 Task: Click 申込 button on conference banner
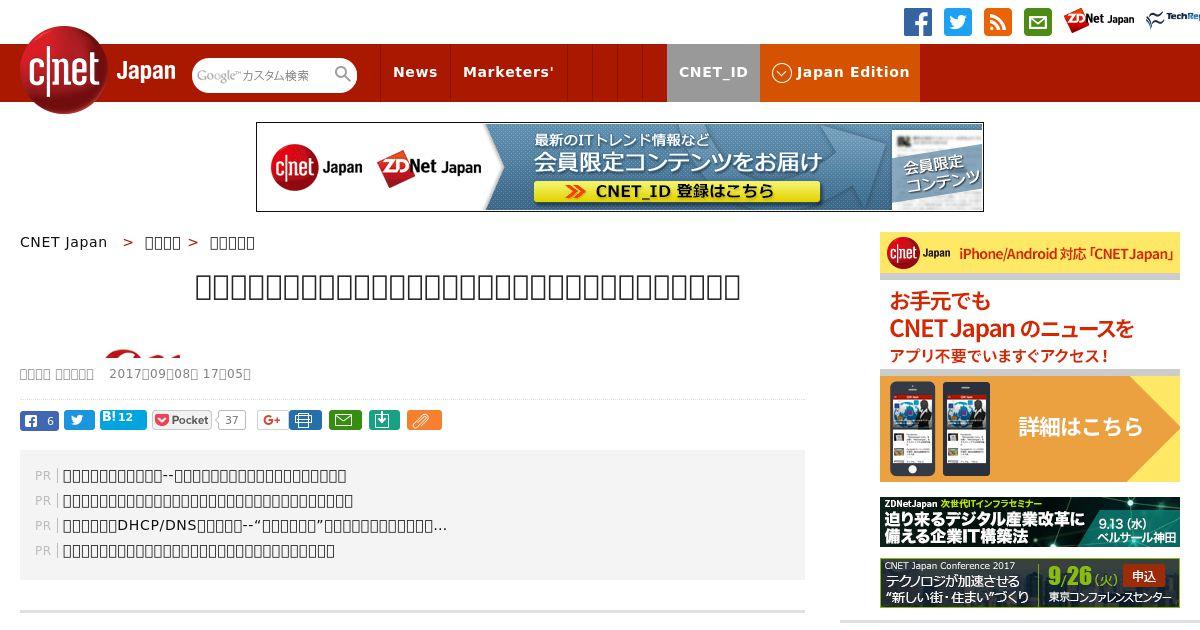pyautogui.click(x=1143, y=576)
